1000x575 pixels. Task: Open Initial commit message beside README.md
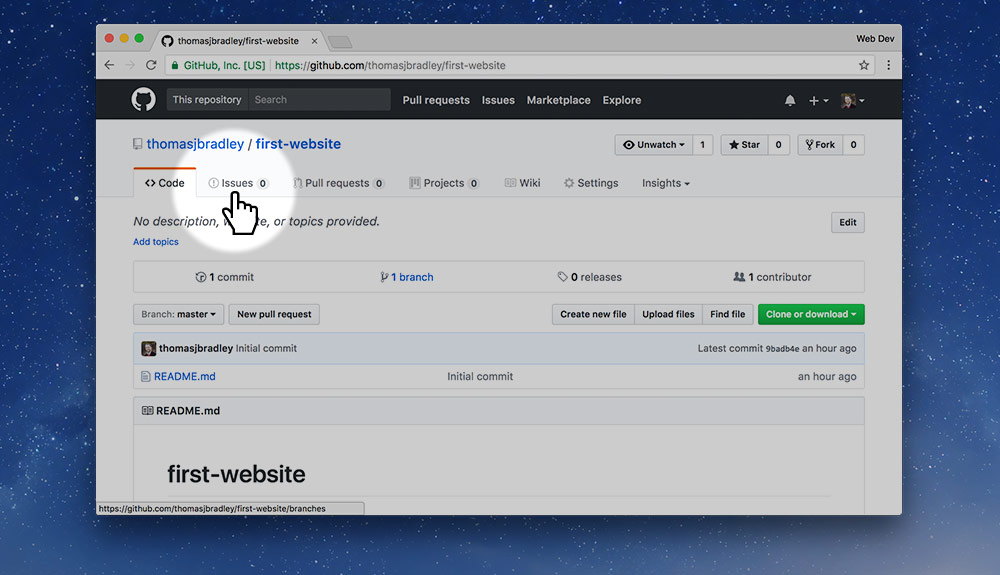point(480,377)
